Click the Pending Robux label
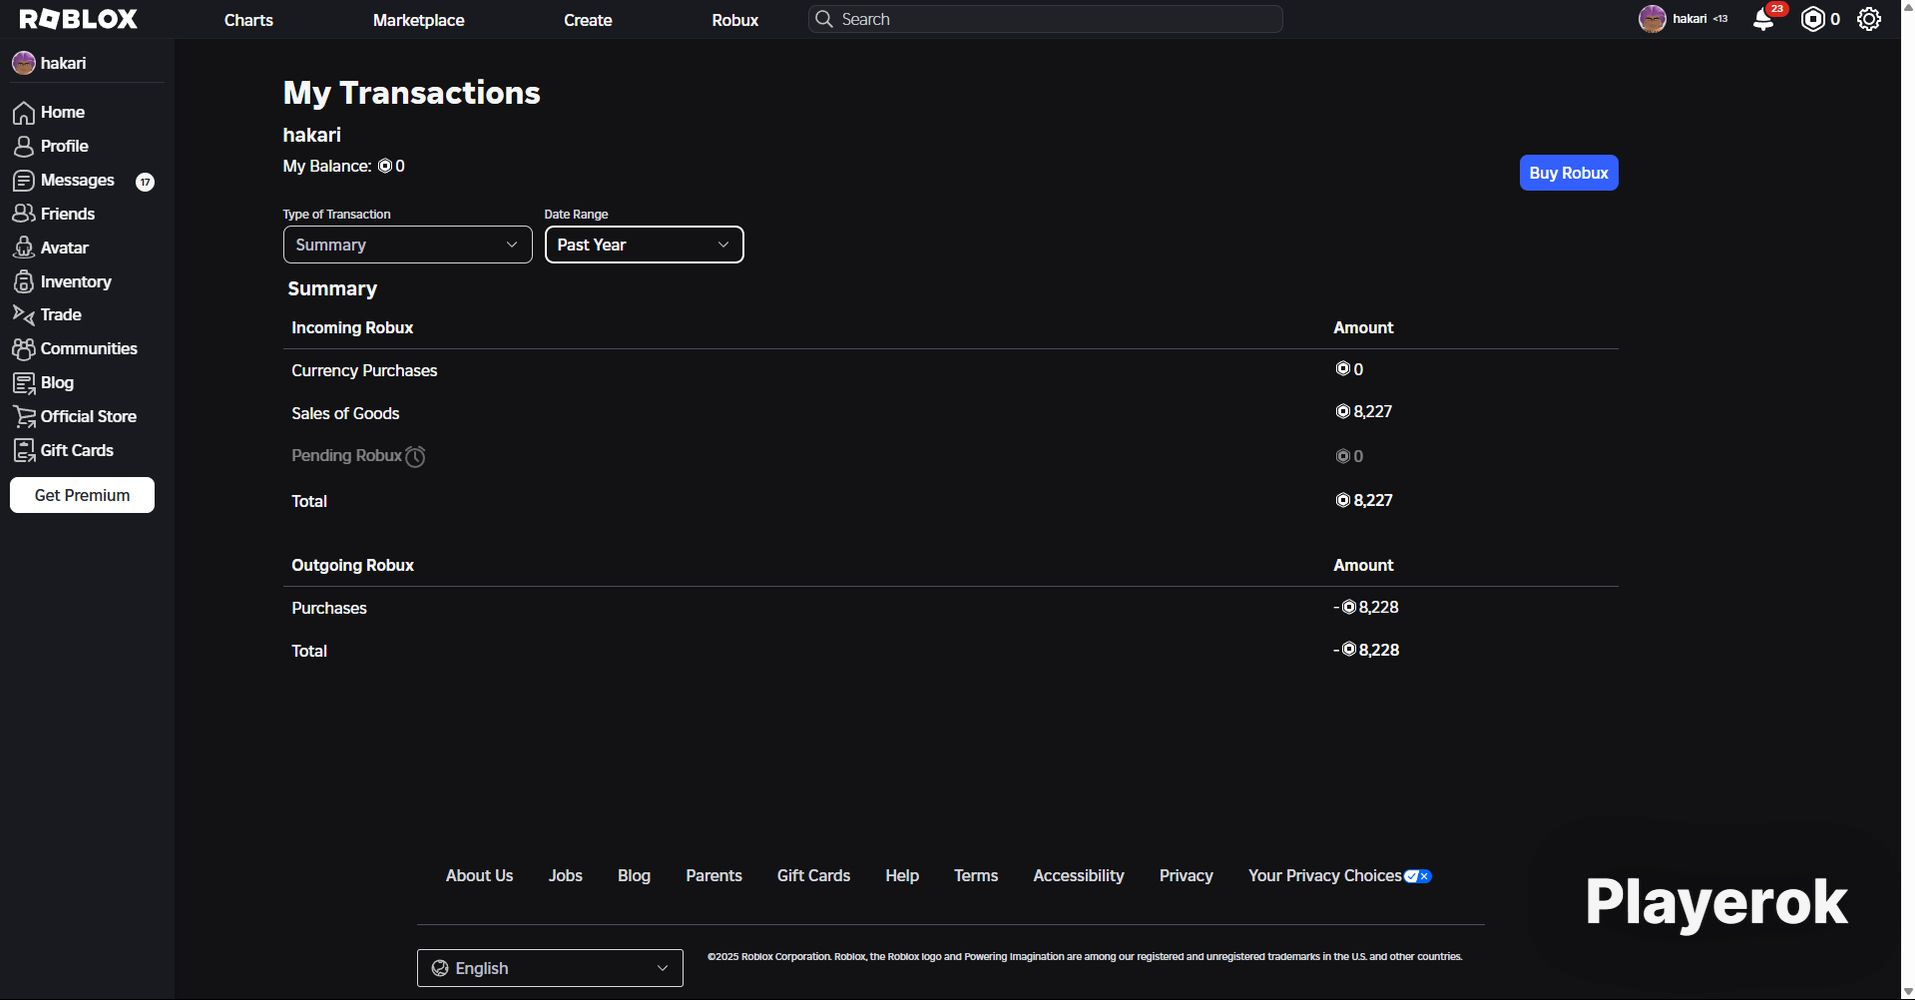Viewport: 1915px width, 1000px height. coord(346,456)
